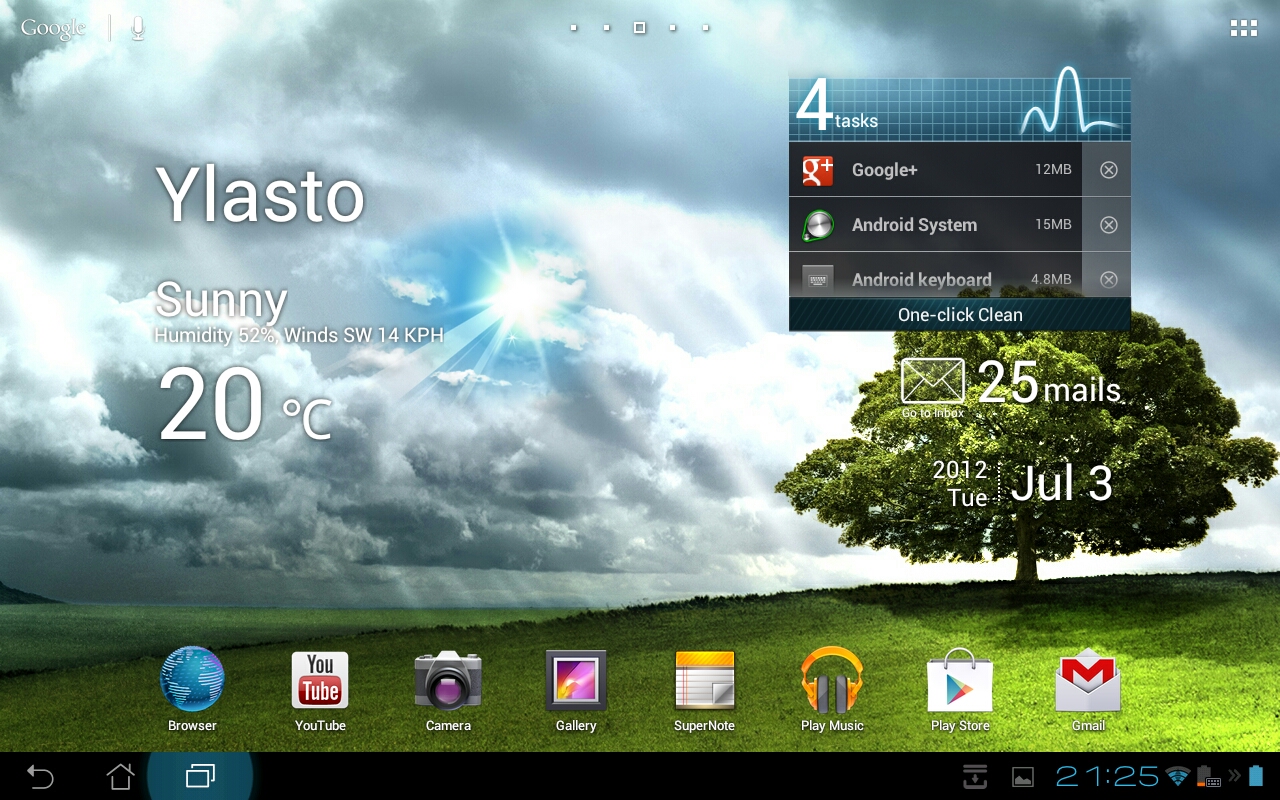The height and width of the screenshot is (800, 1280).
Task: Open the Play Music app
Action: (x=832, y=689)
